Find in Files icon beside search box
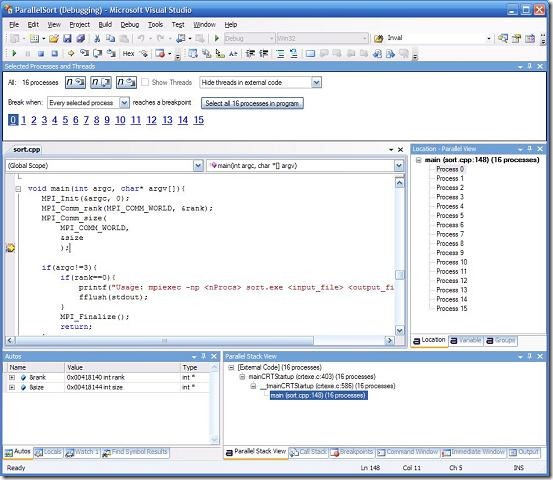This screenshot has width=553, height=480. coord(378,38)
